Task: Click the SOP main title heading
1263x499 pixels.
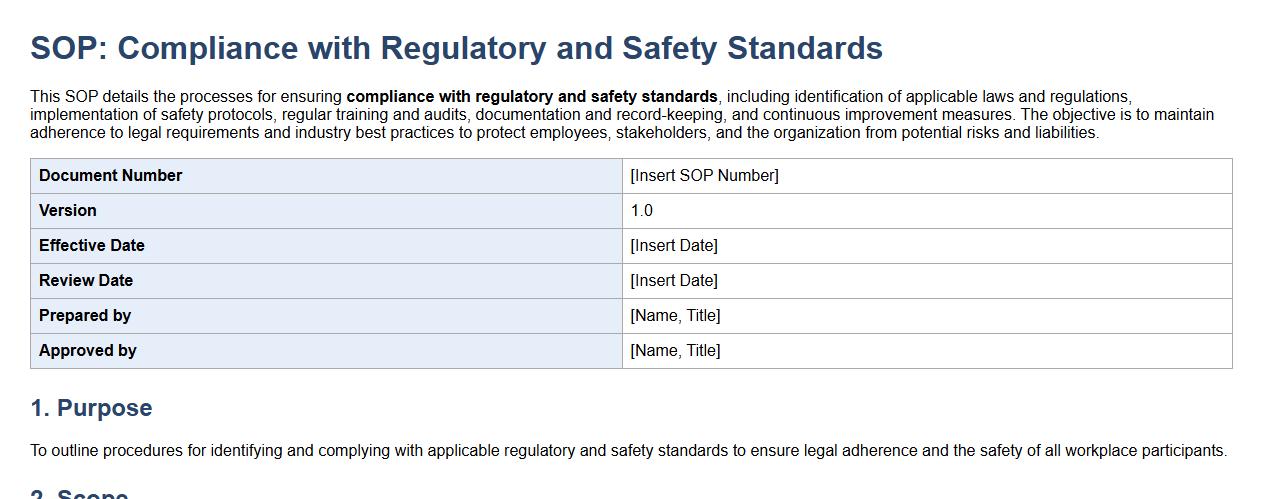Action: point(456,48)
